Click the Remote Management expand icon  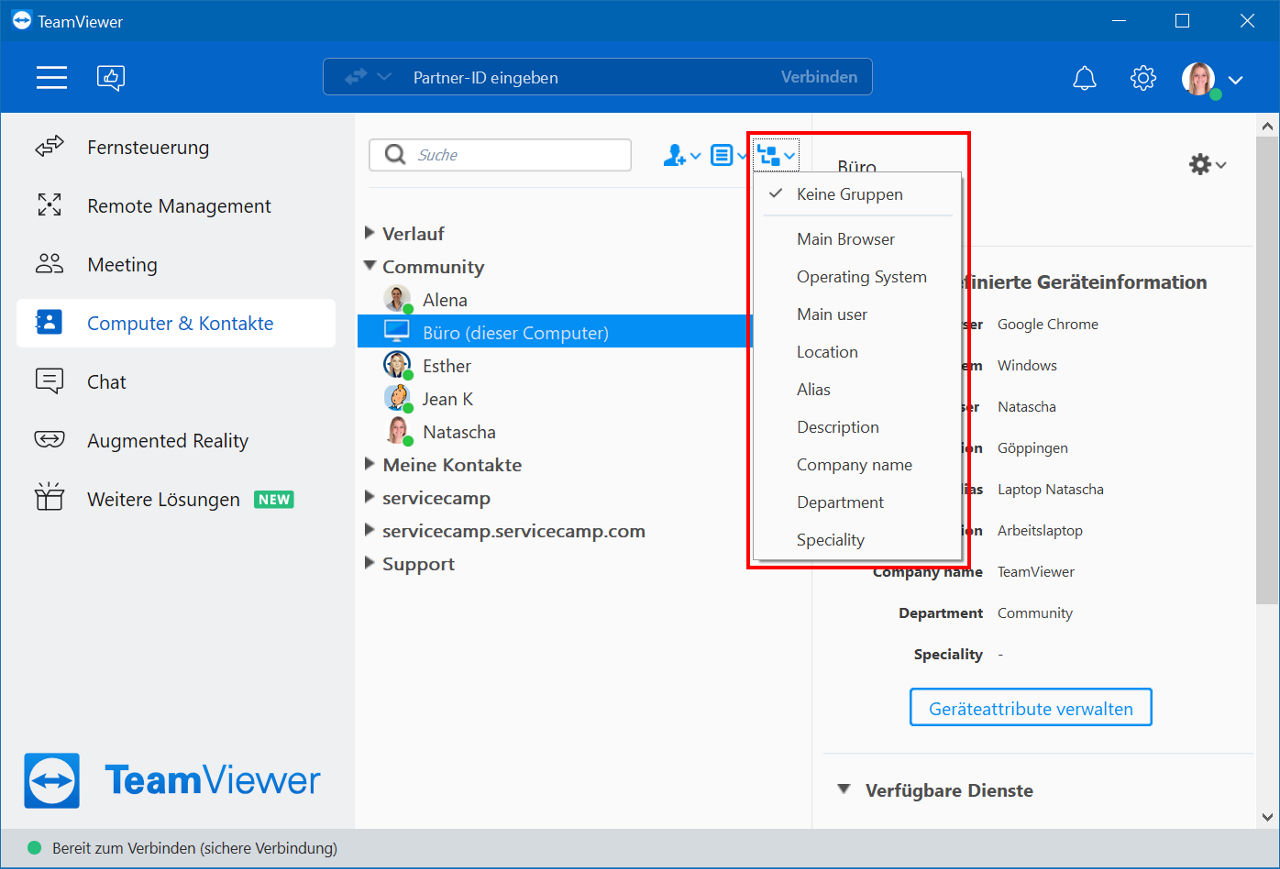(49, 206)
